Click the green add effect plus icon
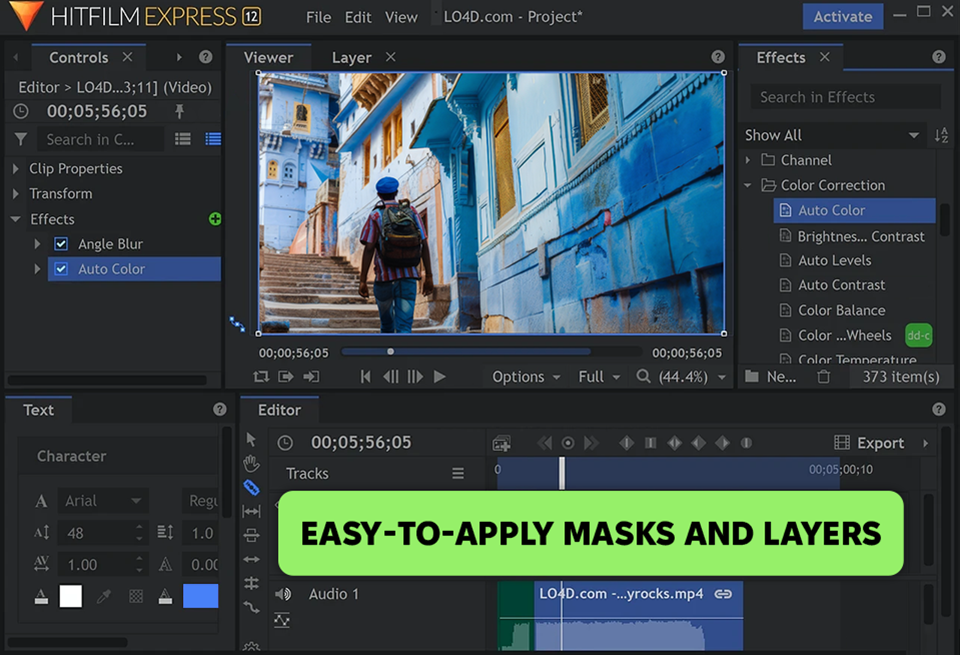Screen dimensions: 960x655 [214, 219]
